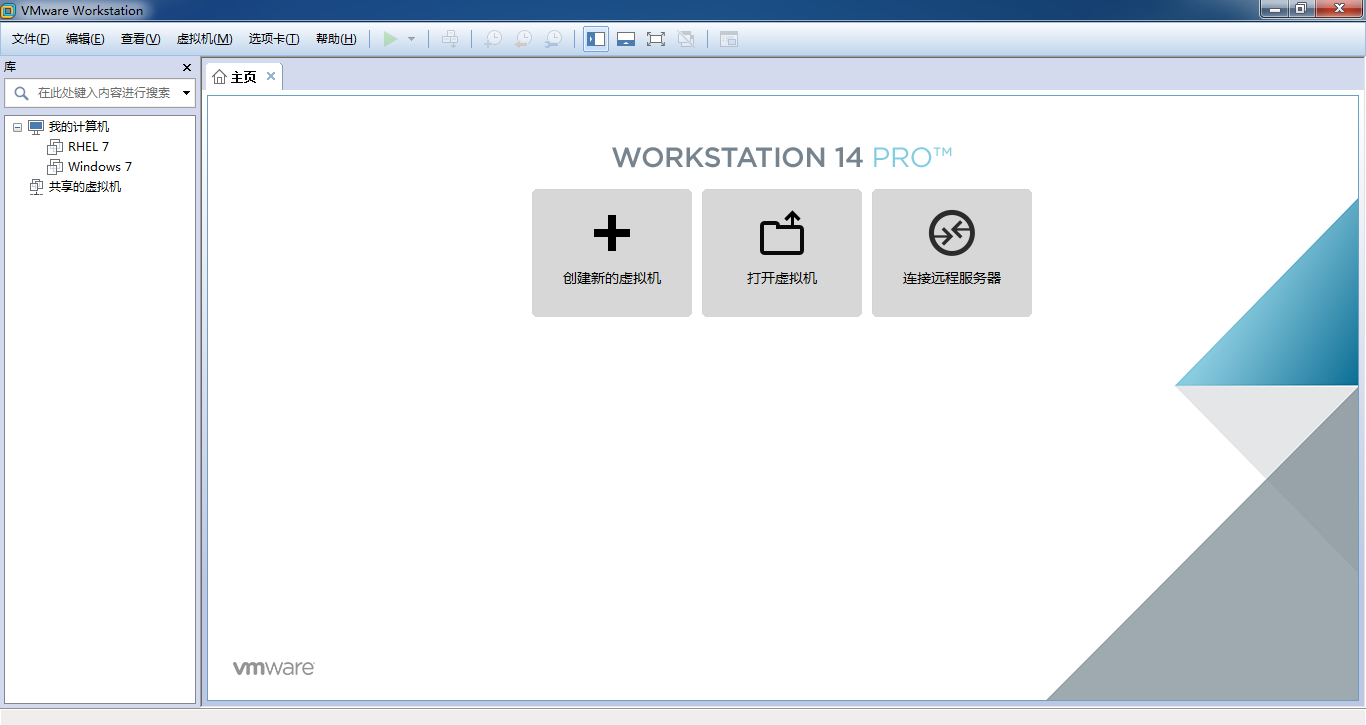
Task: Open the 帮助(H) menu
Action: click(x=336, y=39)
